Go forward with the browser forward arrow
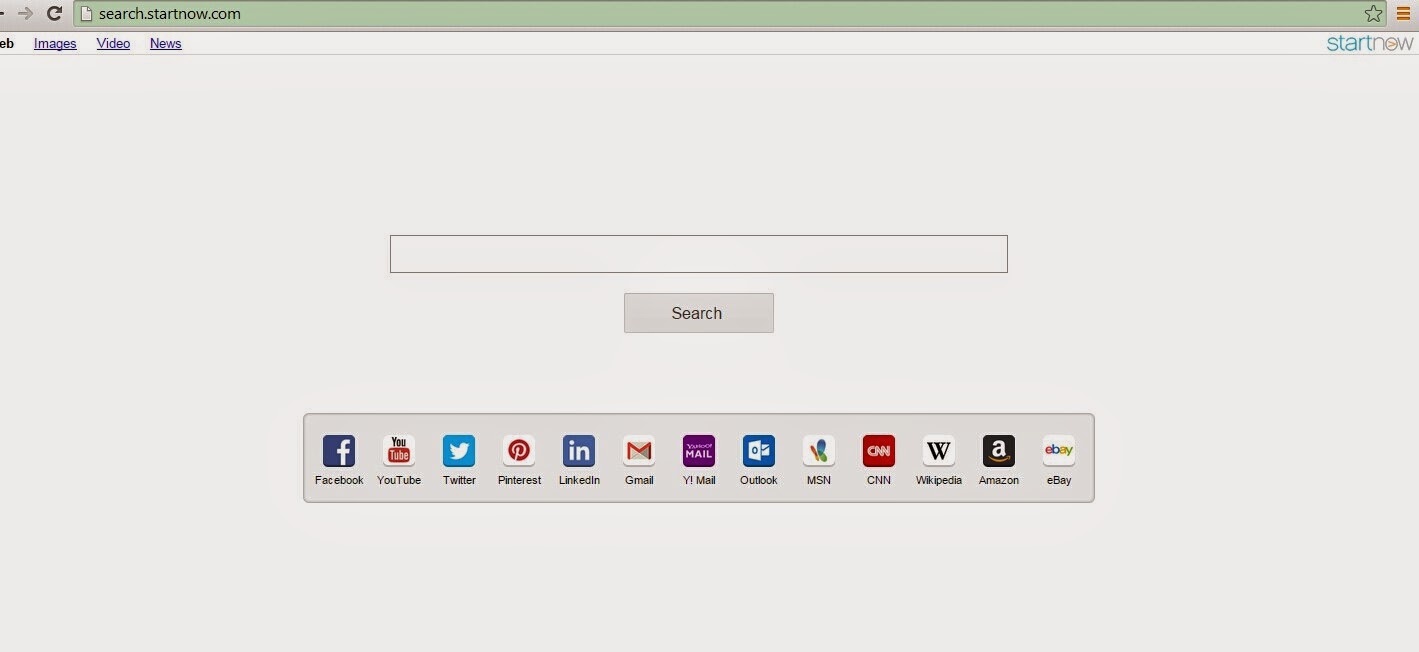Viewport: 1419px width, 652px height. 25,14
